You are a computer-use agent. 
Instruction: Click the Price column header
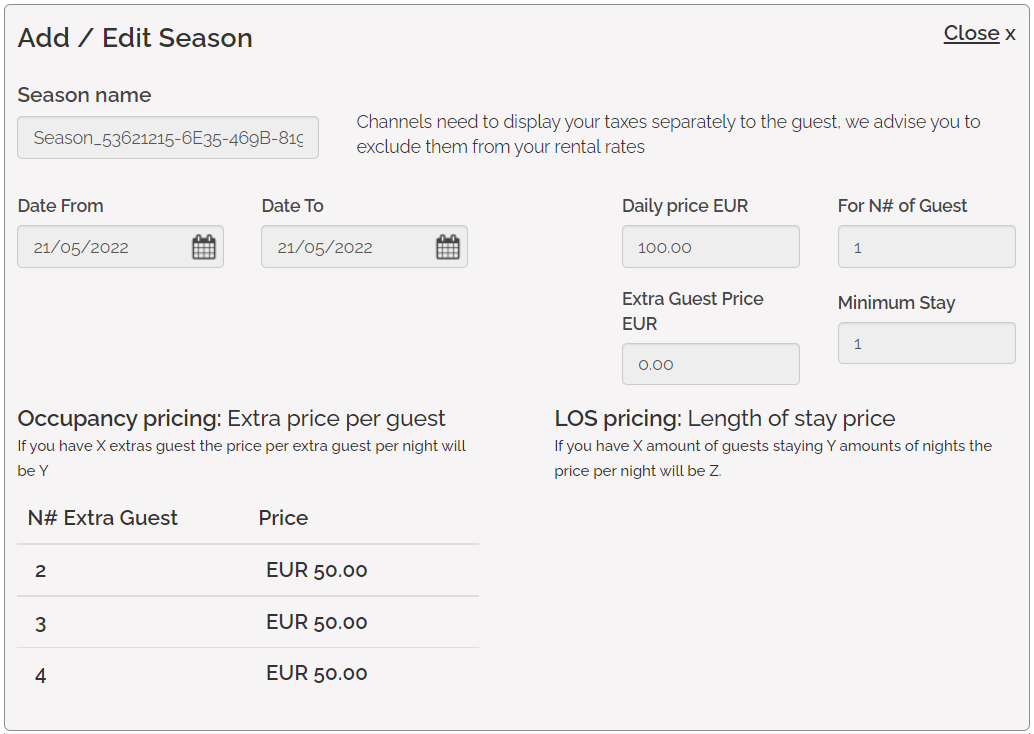pyautogui.click(x=283, y=518)
